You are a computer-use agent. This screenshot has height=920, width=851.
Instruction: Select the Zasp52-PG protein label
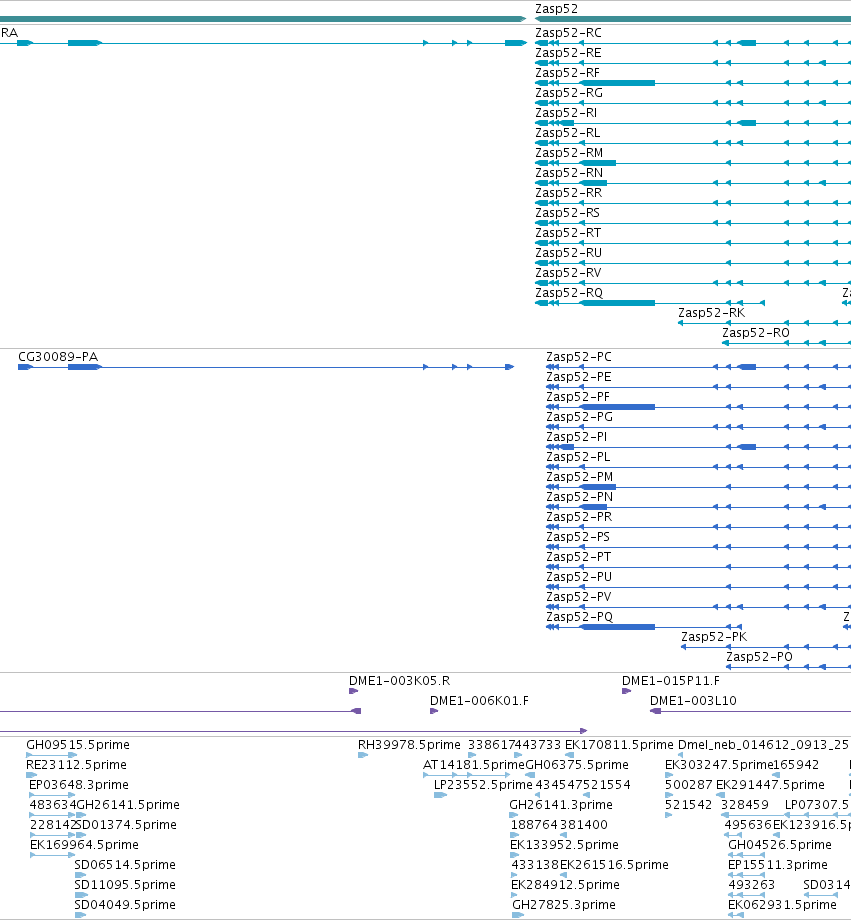[579, 417]
